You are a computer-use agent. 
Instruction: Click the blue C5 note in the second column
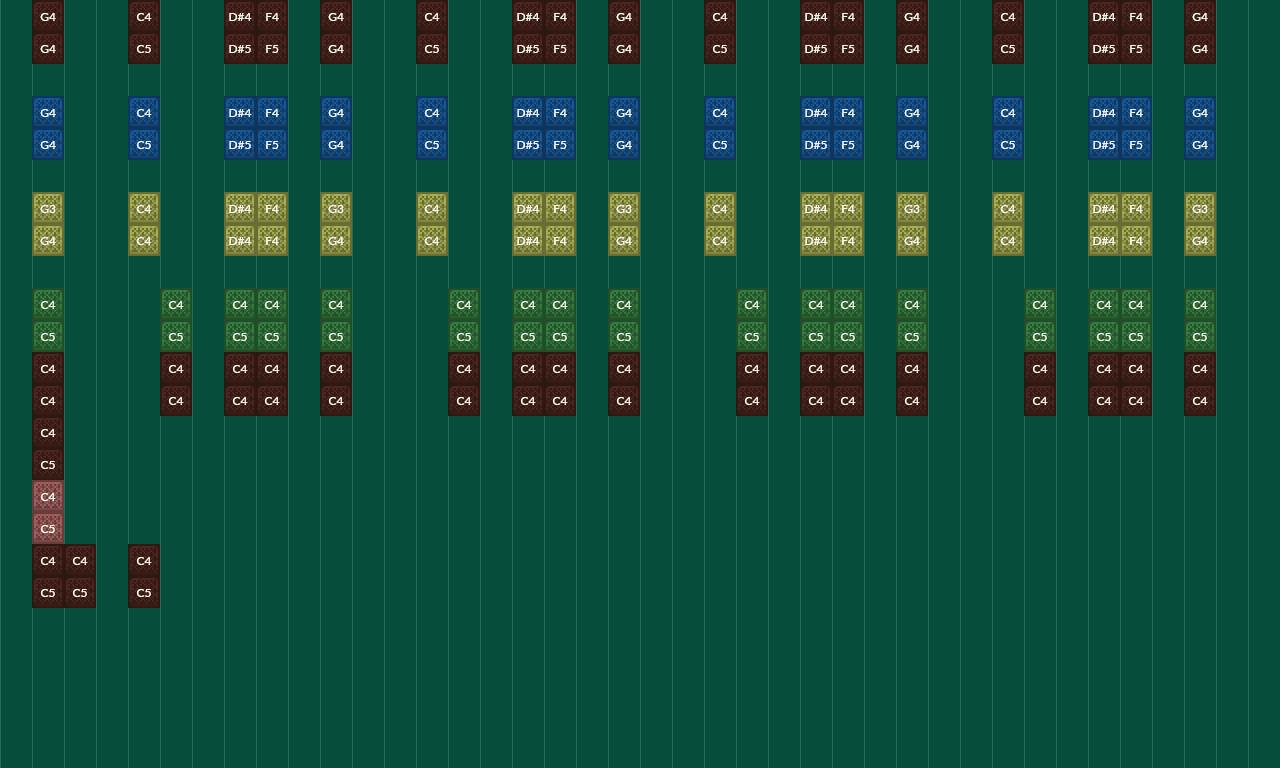(143, 144)
